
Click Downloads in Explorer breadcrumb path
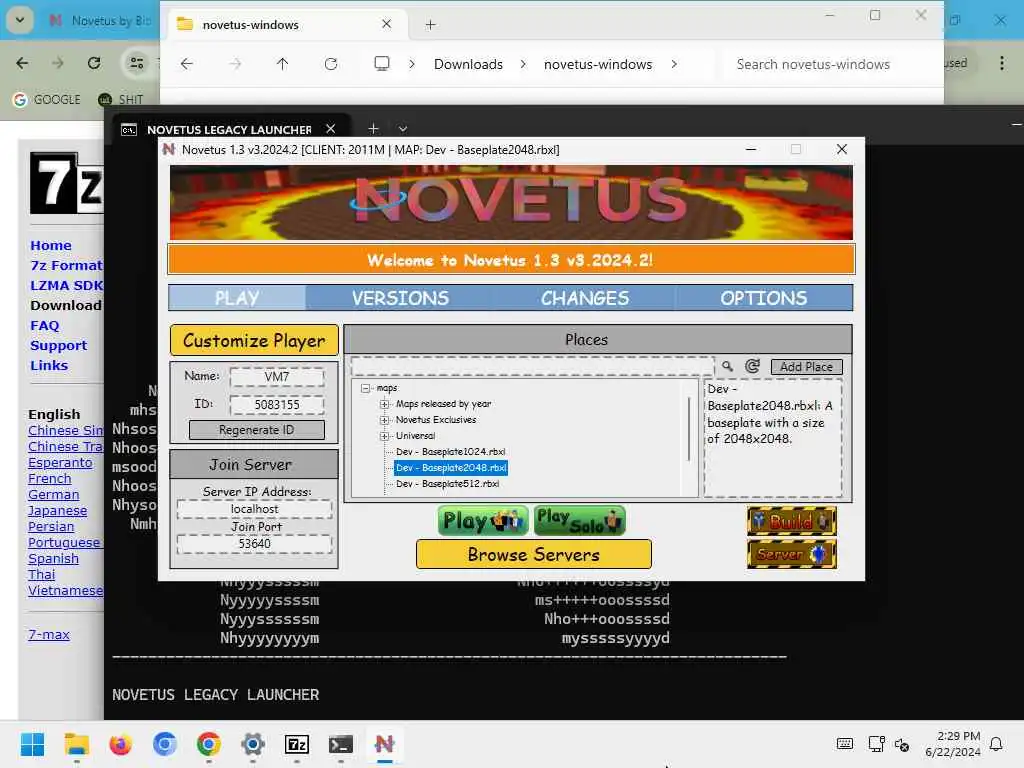(468, 64)
